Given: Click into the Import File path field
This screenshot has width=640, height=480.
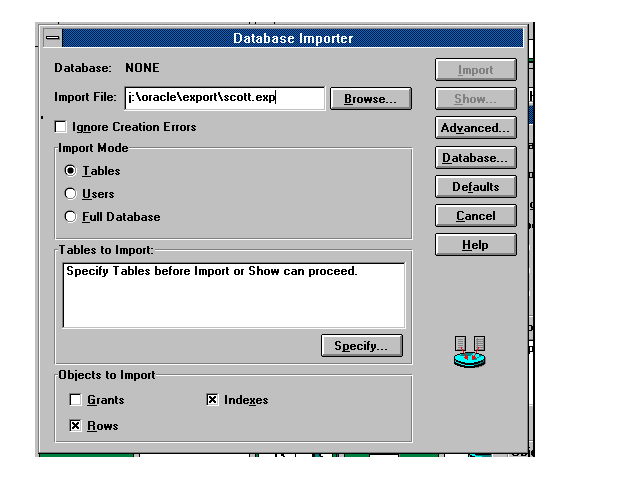Looking at the screenshot, I should (x=224, y=98).
